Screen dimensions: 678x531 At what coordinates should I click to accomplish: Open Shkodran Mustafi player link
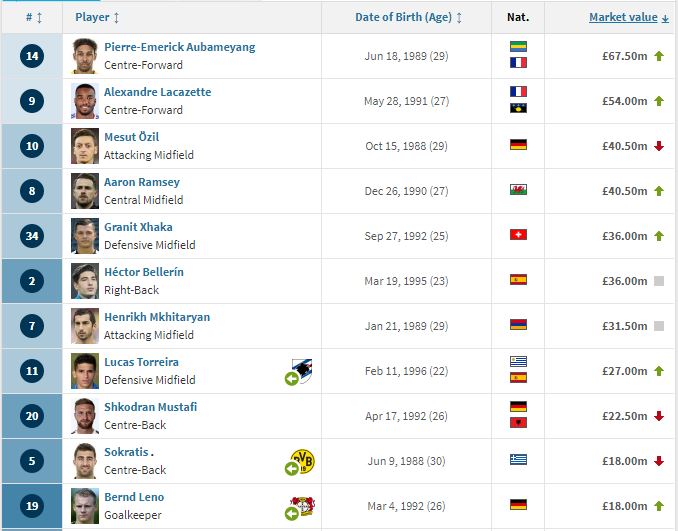[150, 407]
